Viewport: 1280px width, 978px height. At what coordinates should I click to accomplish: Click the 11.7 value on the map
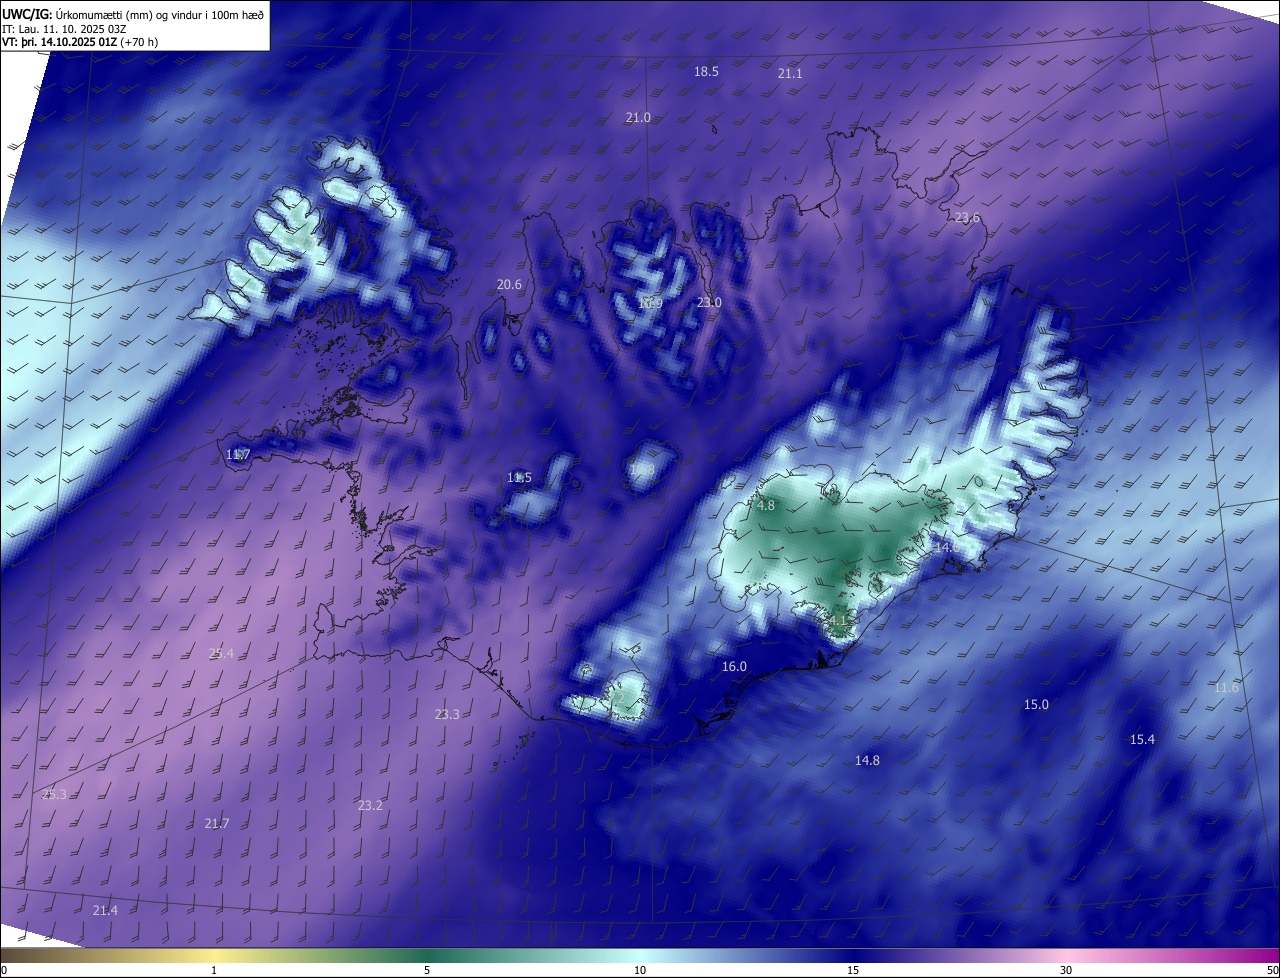coord(237,455)
